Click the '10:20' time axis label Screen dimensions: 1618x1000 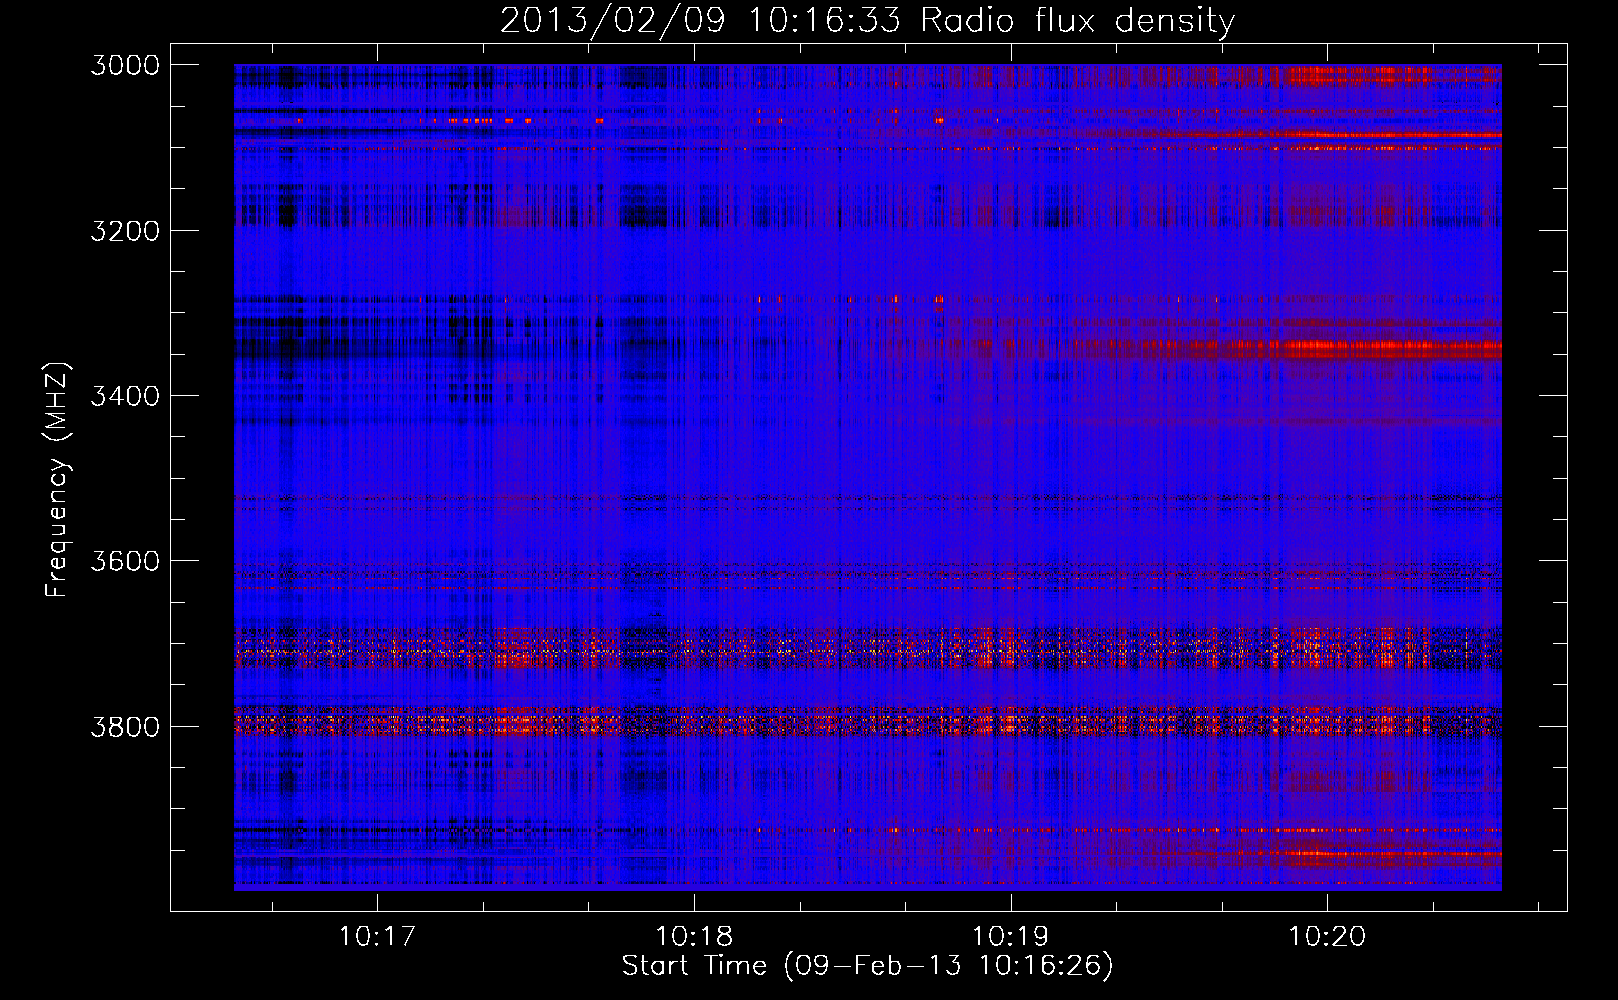[1327, 937]
